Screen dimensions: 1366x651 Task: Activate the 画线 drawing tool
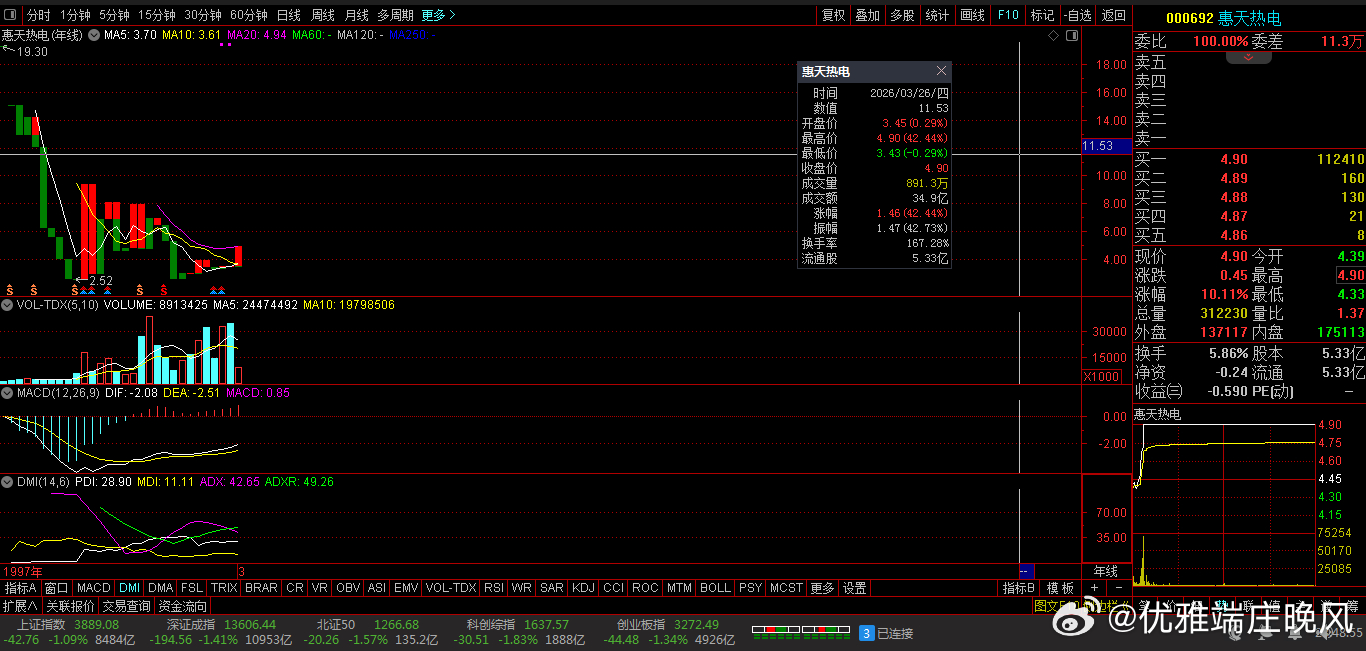pyautogui.click(x=972, y=15)
